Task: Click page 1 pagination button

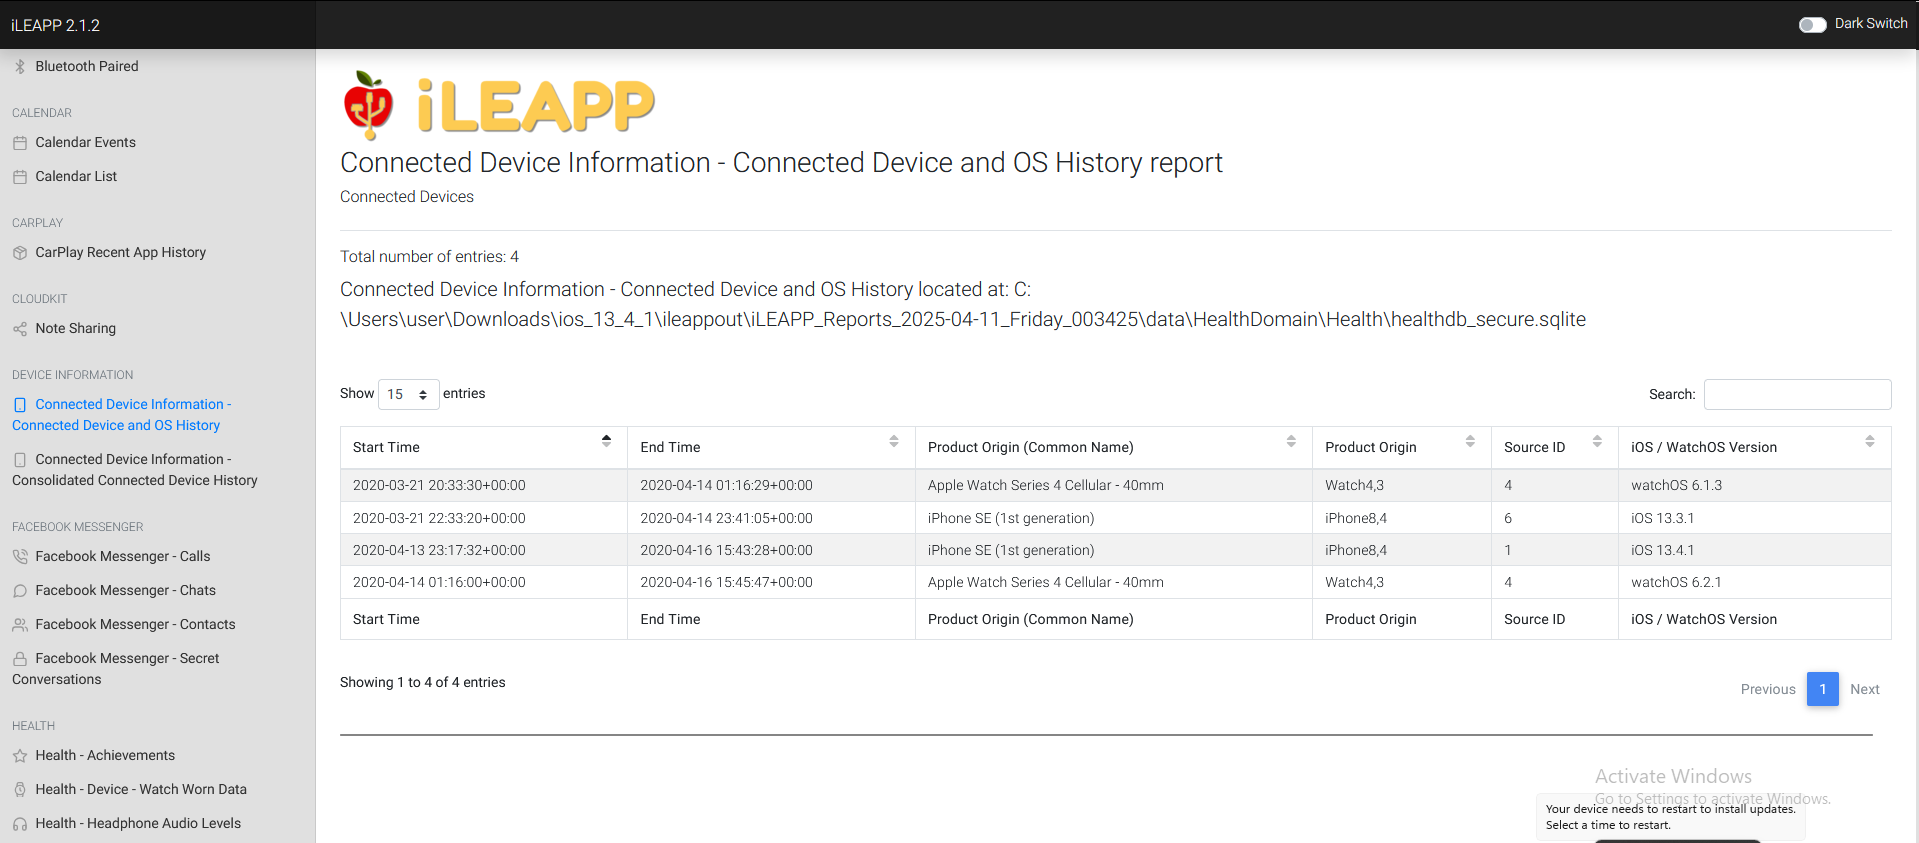Action: pyautogui.click(x=1822, y=689)
